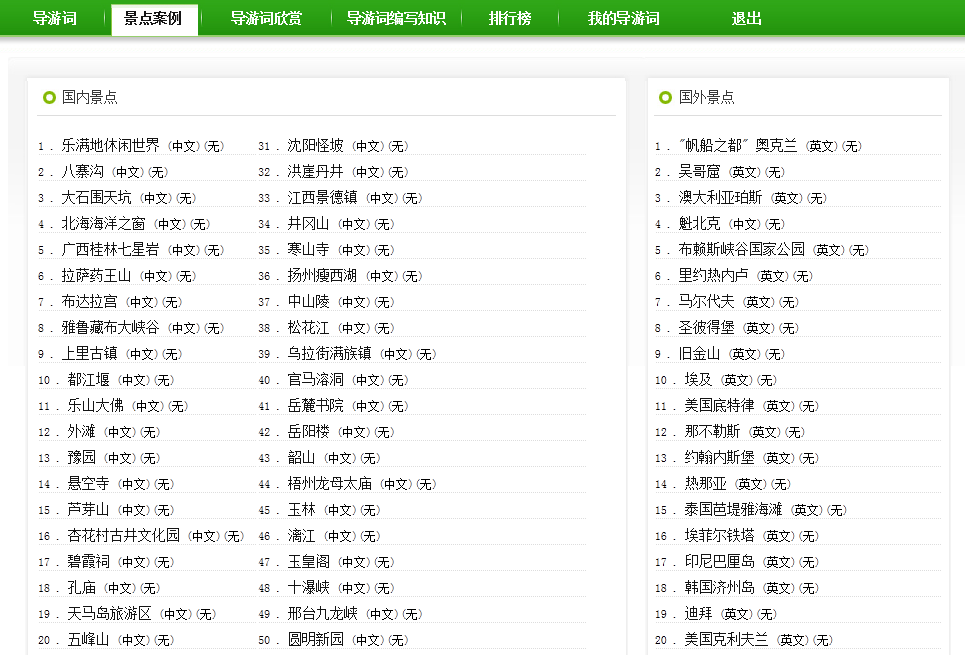Screen dimensions: 965x655
Task: Open the 韶山 entry
Action: point(302,457)
